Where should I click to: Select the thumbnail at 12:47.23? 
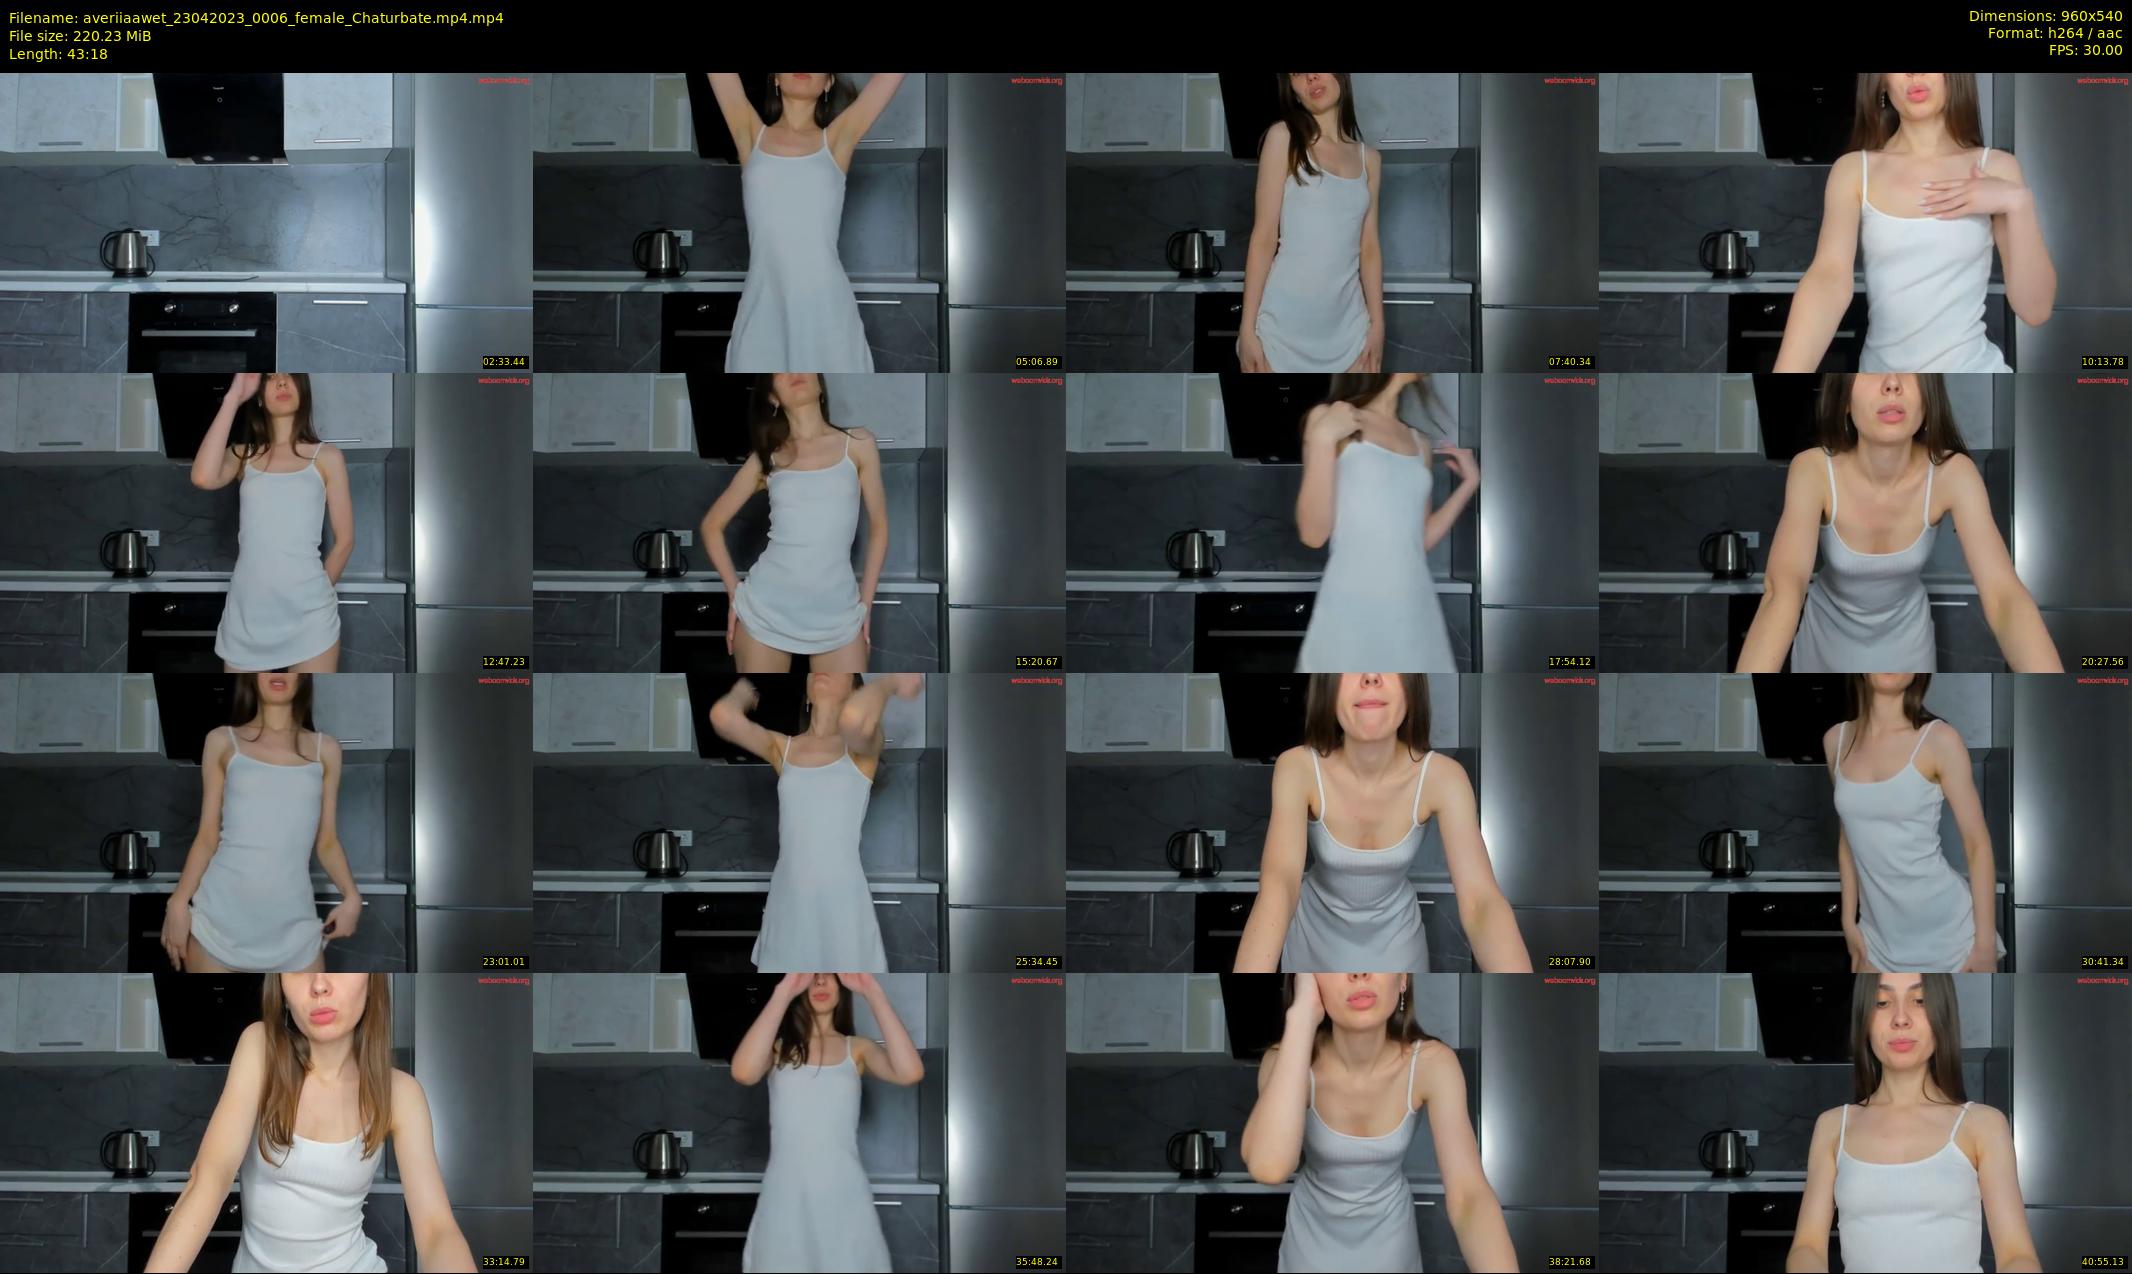(265, 522)
